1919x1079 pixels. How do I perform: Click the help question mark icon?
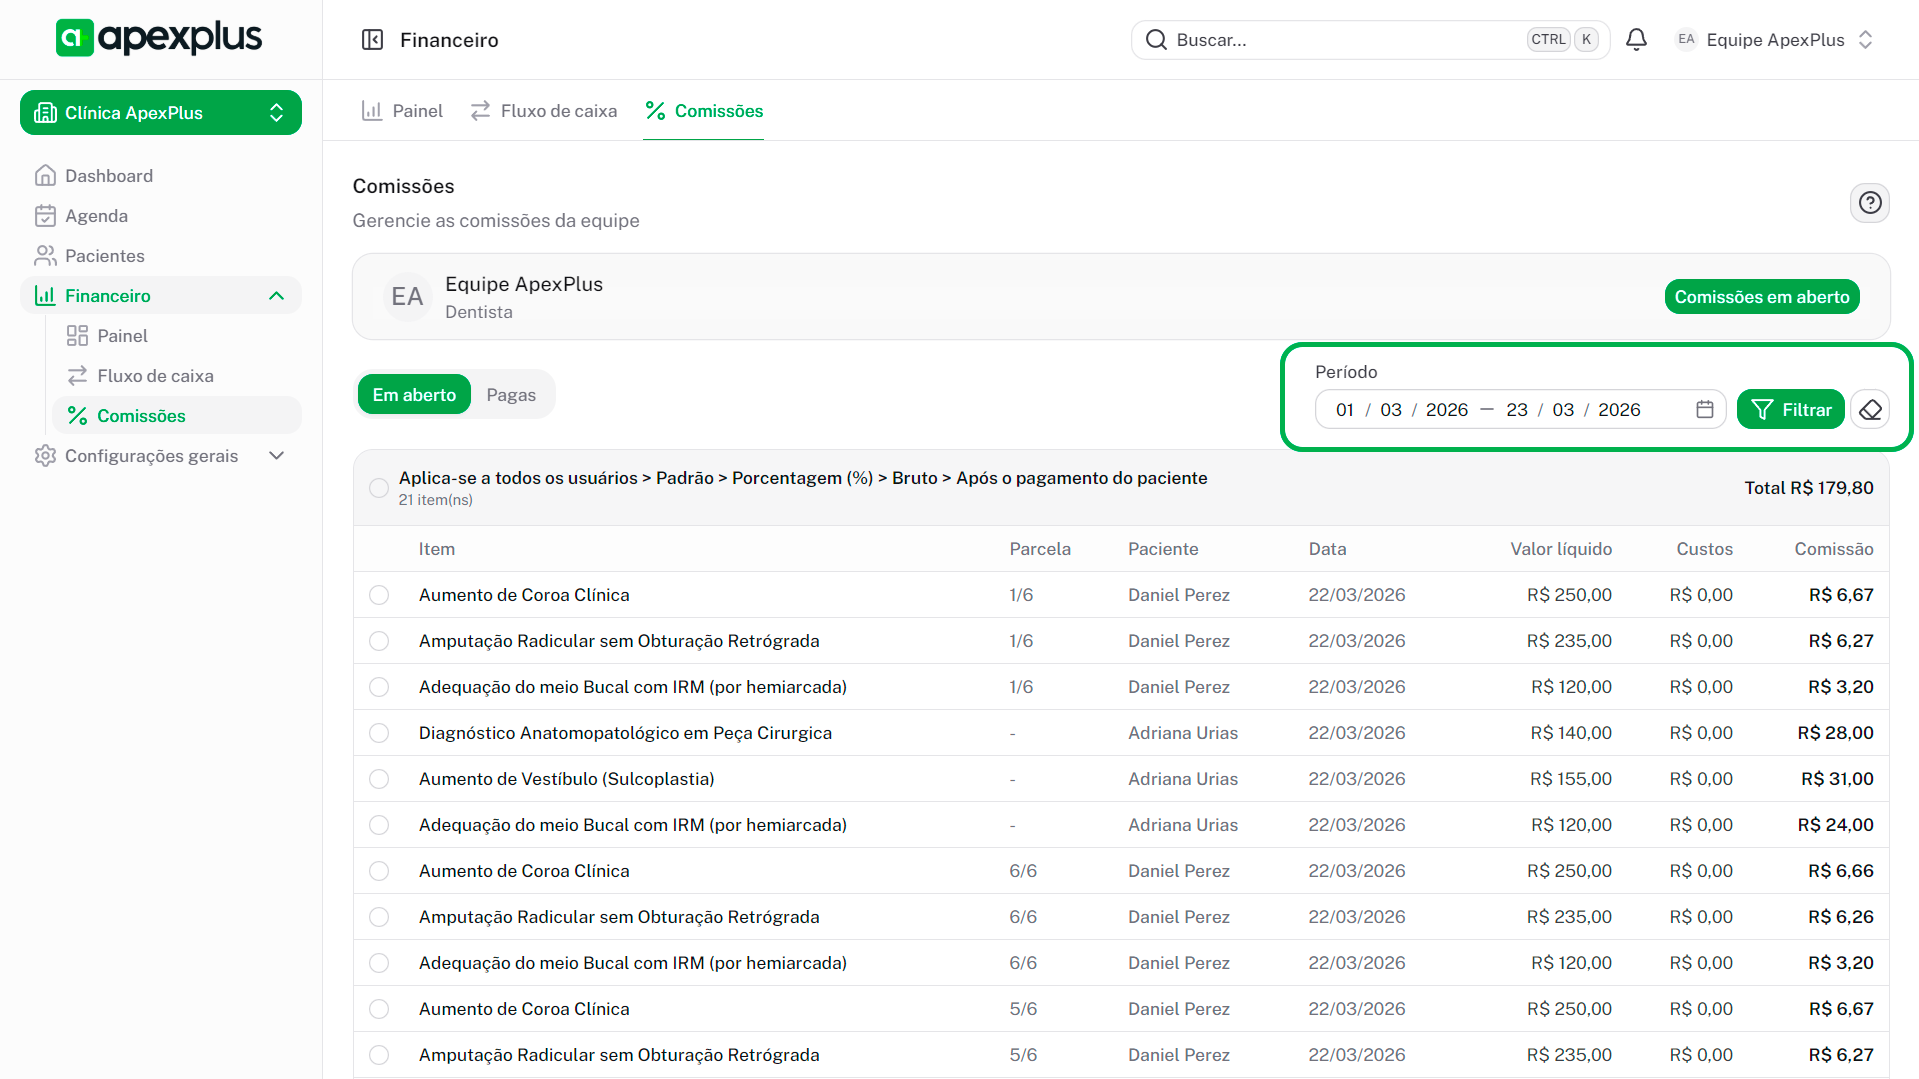[x=1869, y=203]
